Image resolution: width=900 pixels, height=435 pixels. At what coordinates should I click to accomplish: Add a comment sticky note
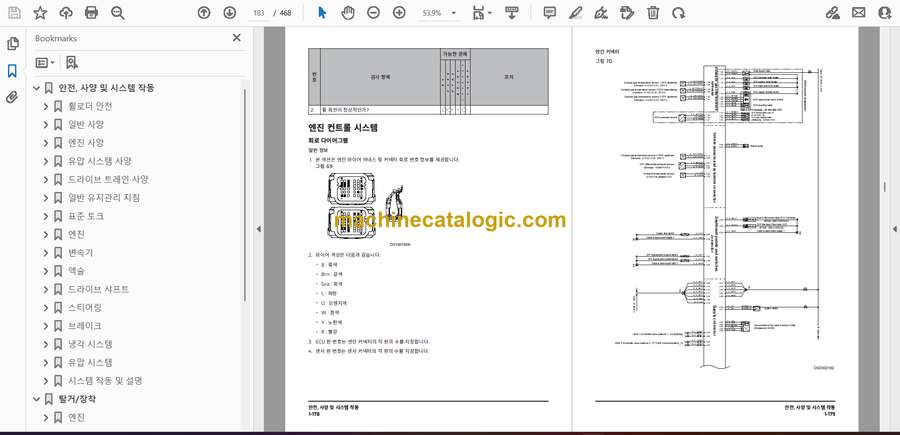point(550,13)
